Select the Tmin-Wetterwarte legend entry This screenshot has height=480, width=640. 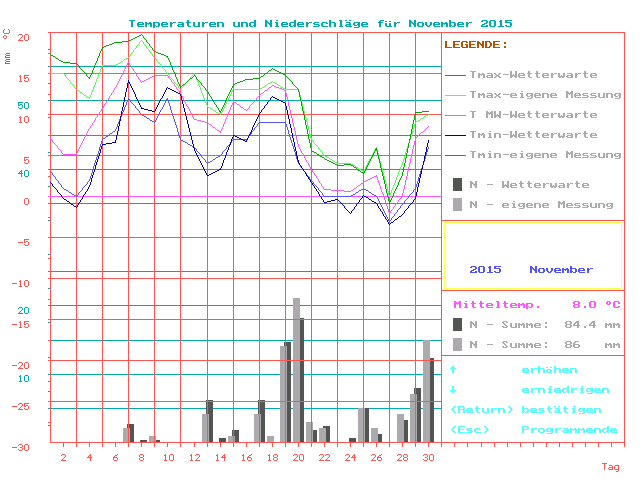pos(533,135)
